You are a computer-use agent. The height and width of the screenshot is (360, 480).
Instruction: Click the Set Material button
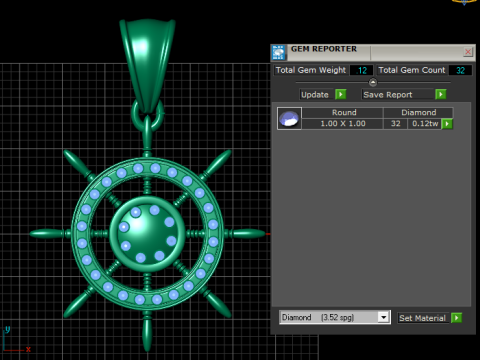point(423,318)
